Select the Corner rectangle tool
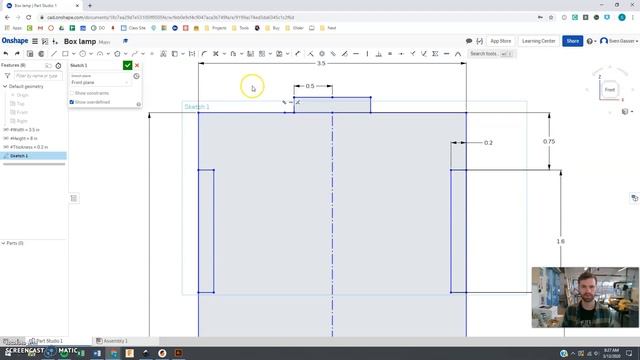The height and width of the screenshot is (360, 640). pos(65,53)
